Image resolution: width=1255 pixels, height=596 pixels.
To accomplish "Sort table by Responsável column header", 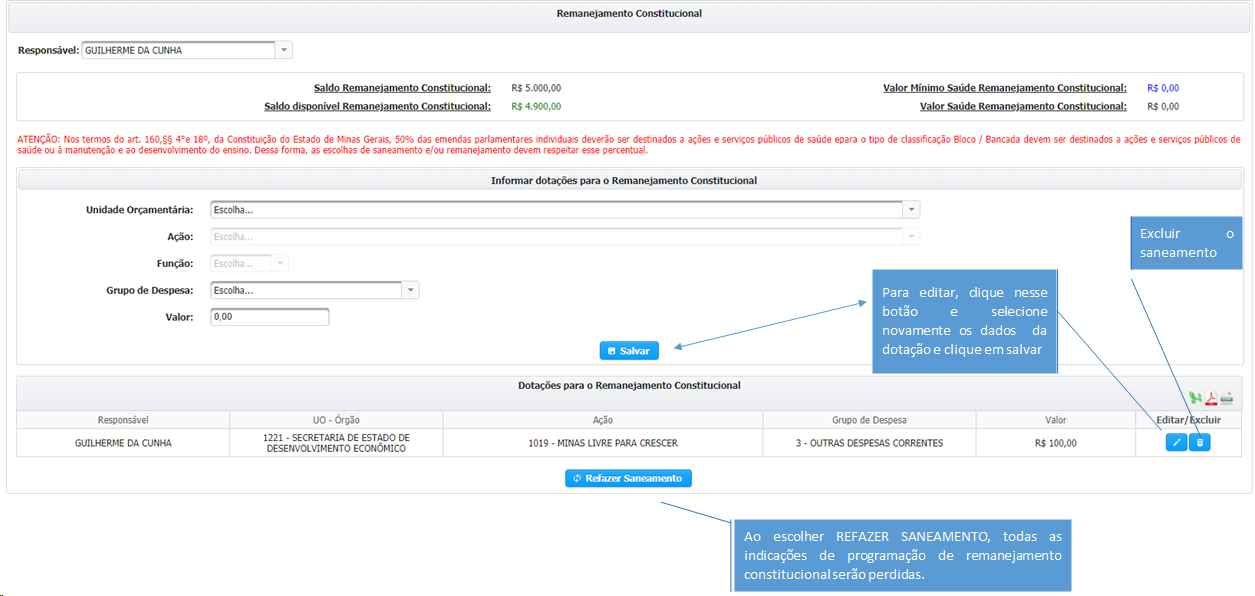I will click(x=123, y=420).
